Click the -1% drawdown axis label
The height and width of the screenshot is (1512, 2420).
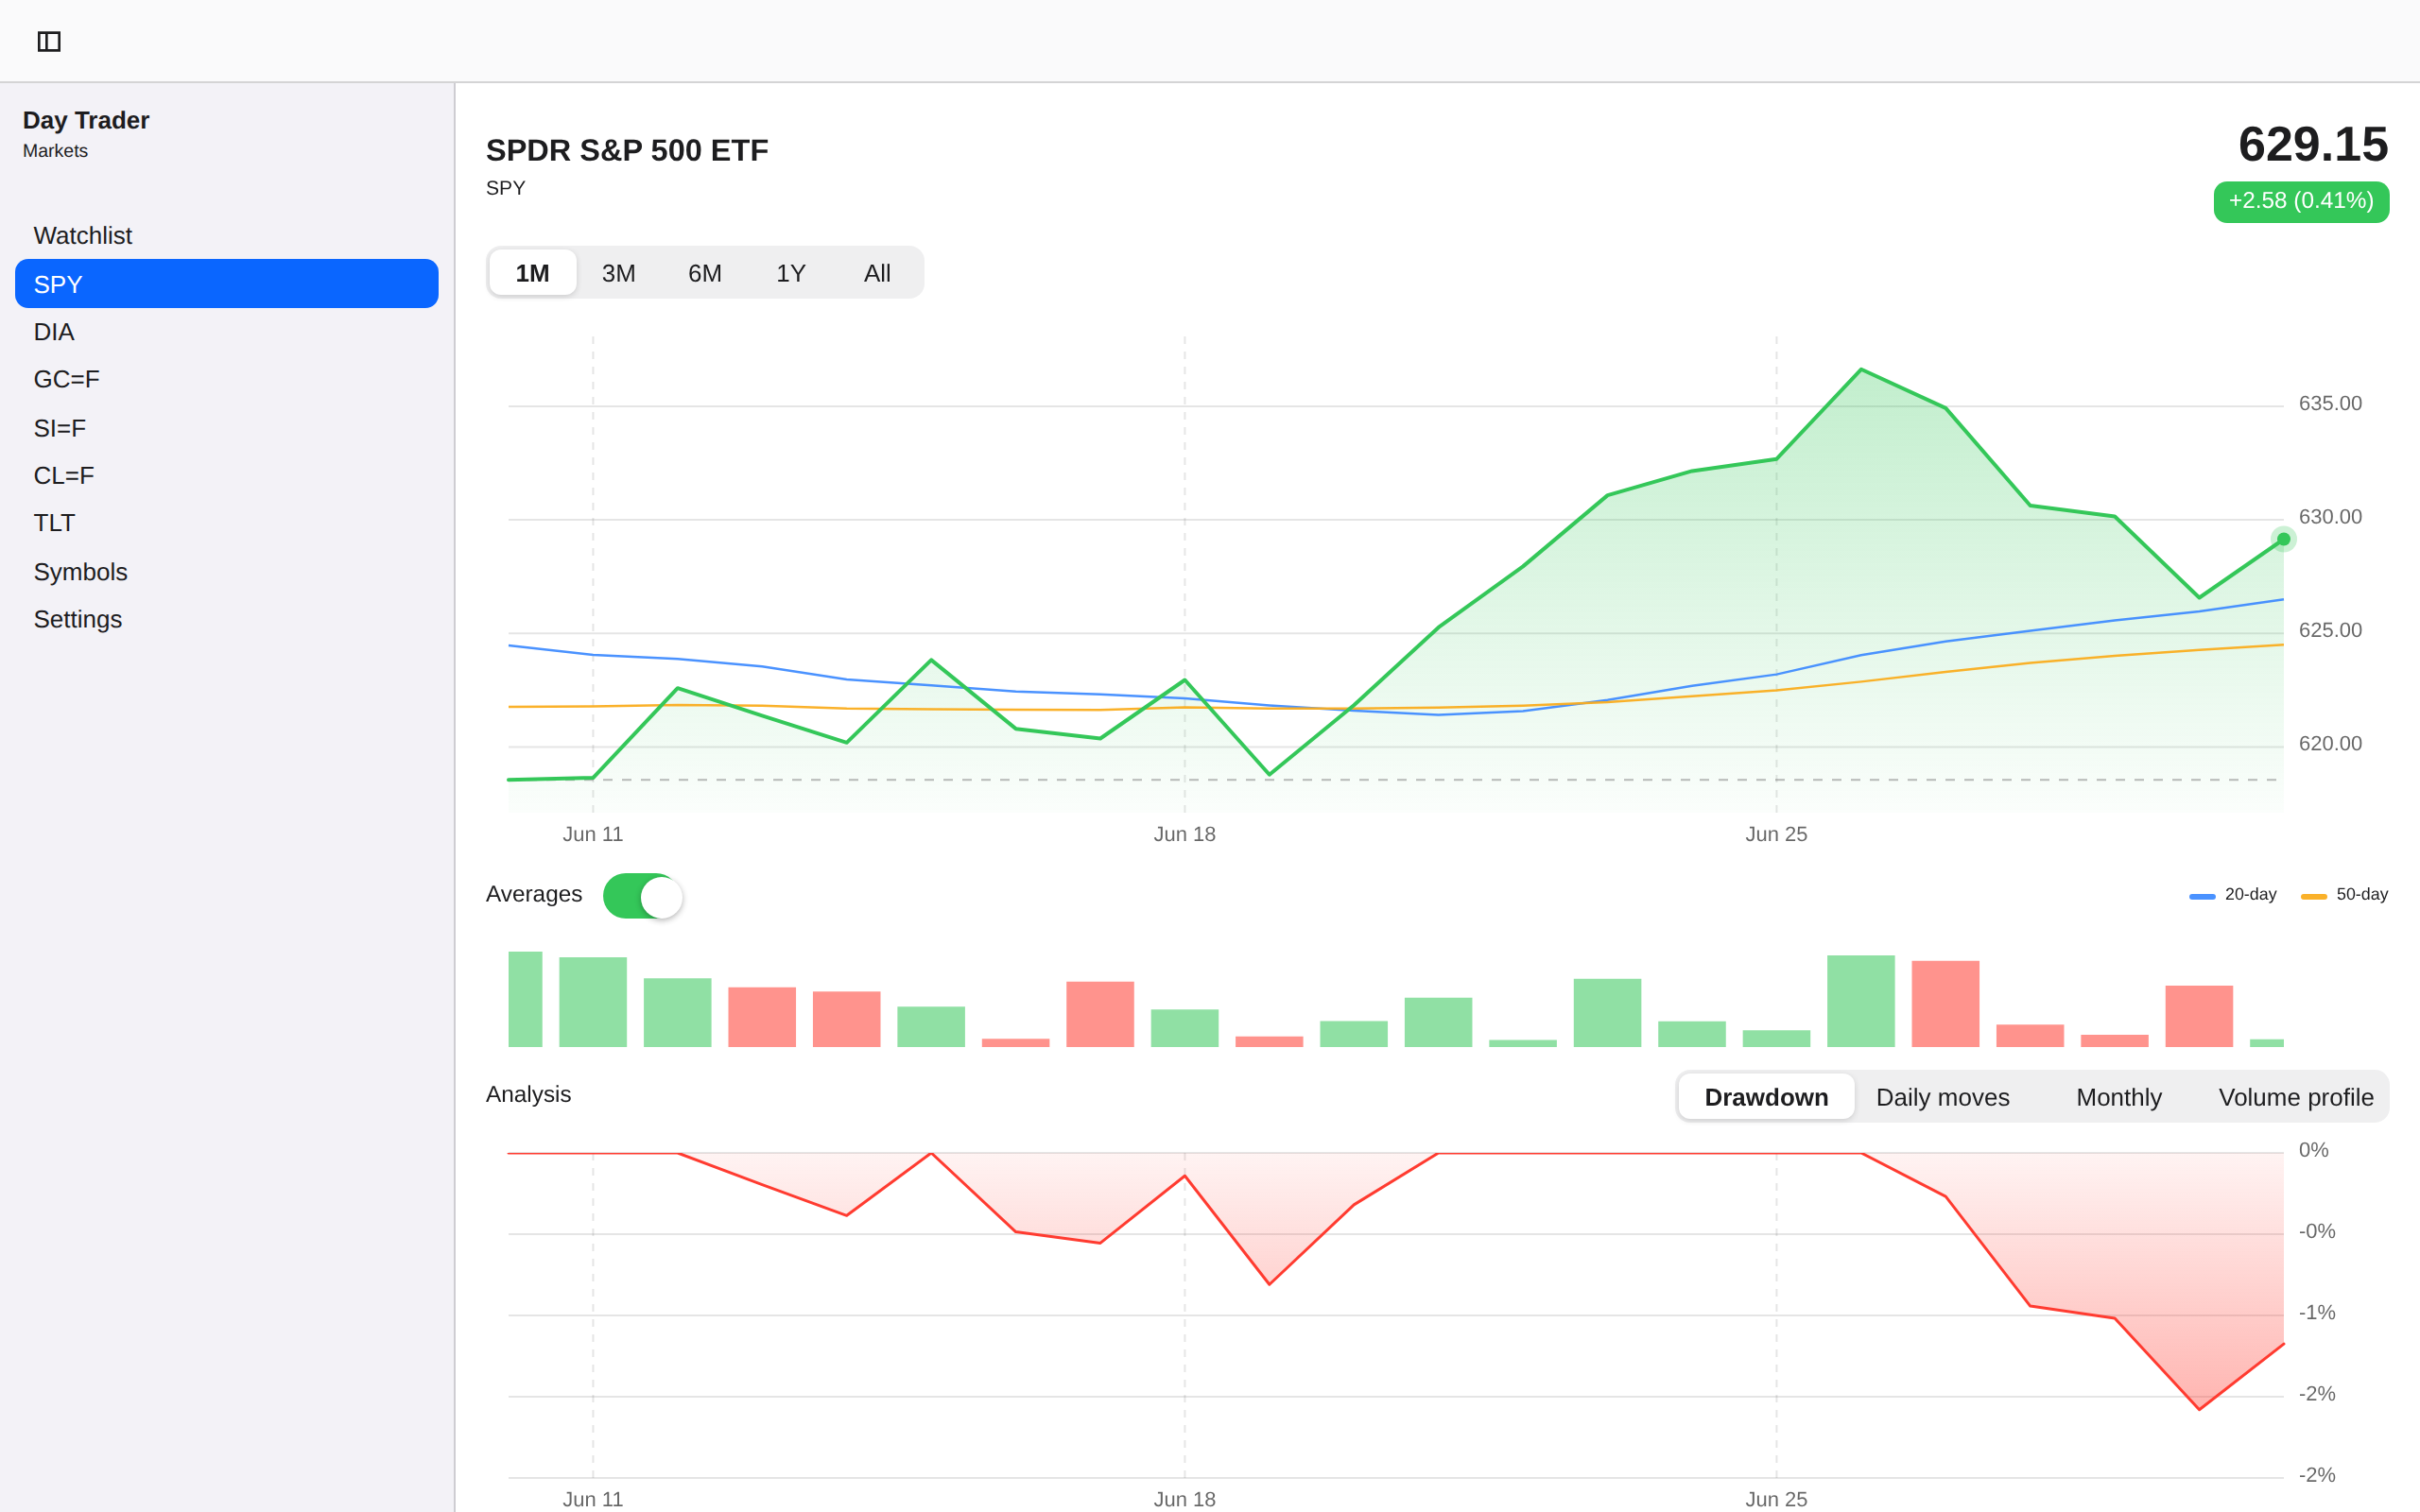2316,1313
